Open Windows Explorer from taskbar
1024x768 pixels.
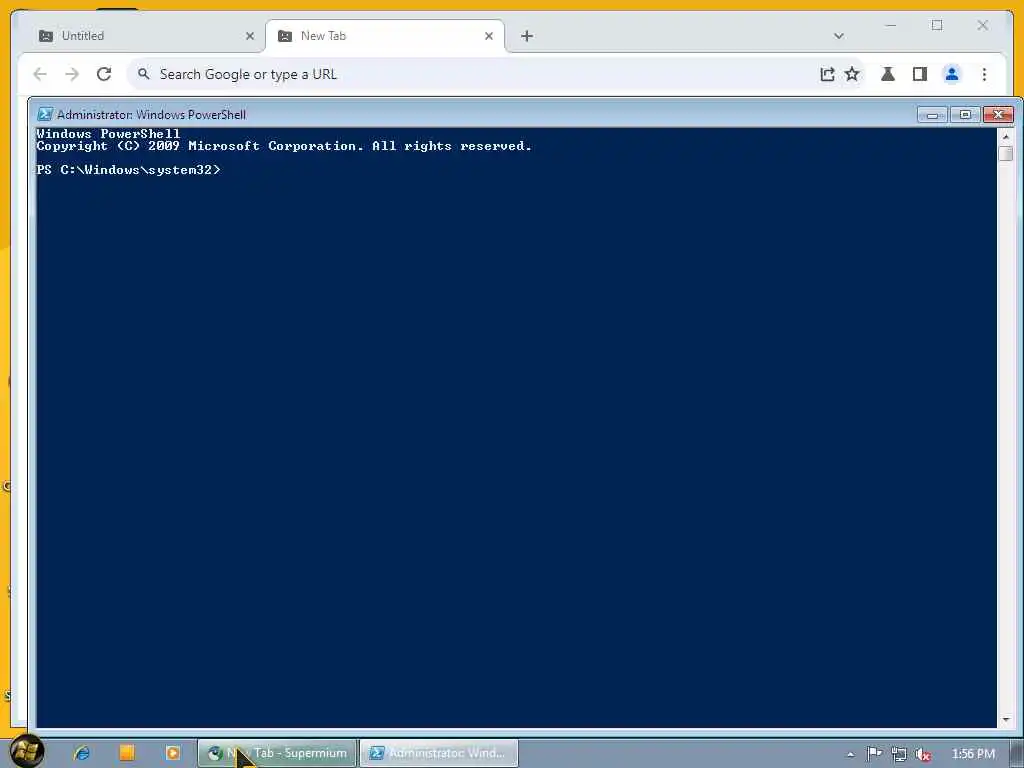click(x=127, y=753)
